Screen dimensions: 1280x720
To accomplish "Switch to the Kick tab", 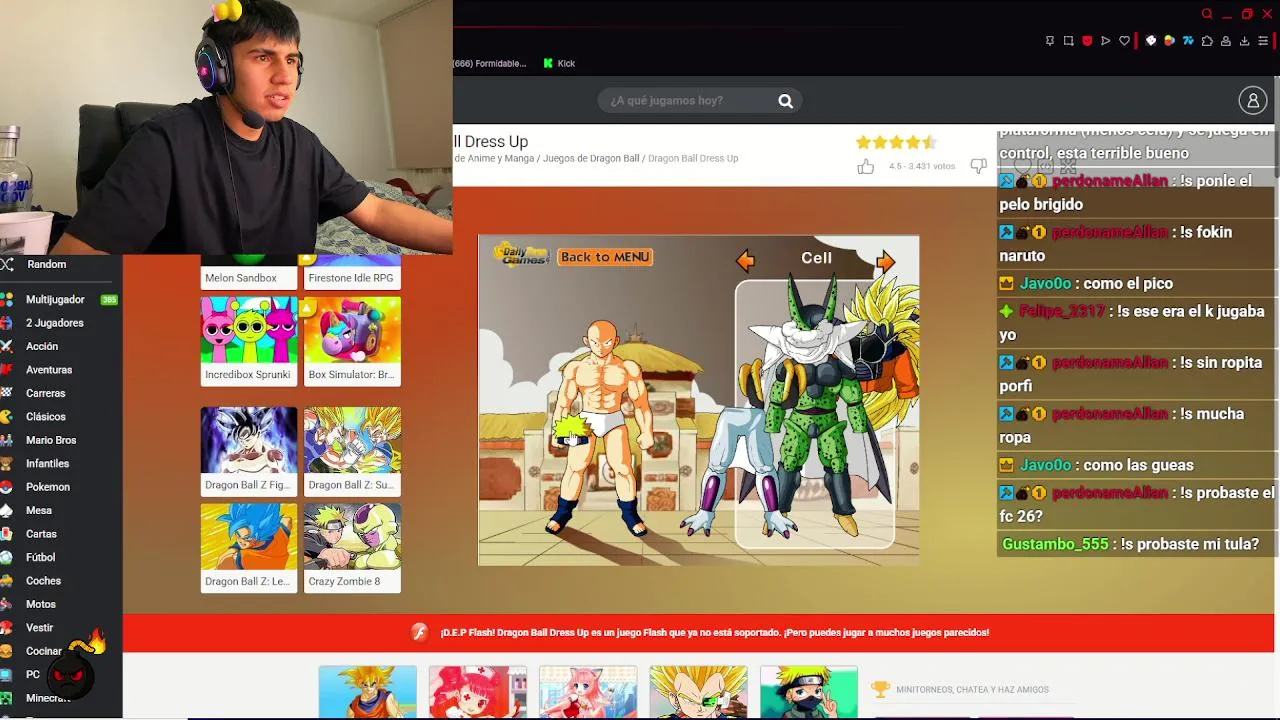I will point(559,63).
